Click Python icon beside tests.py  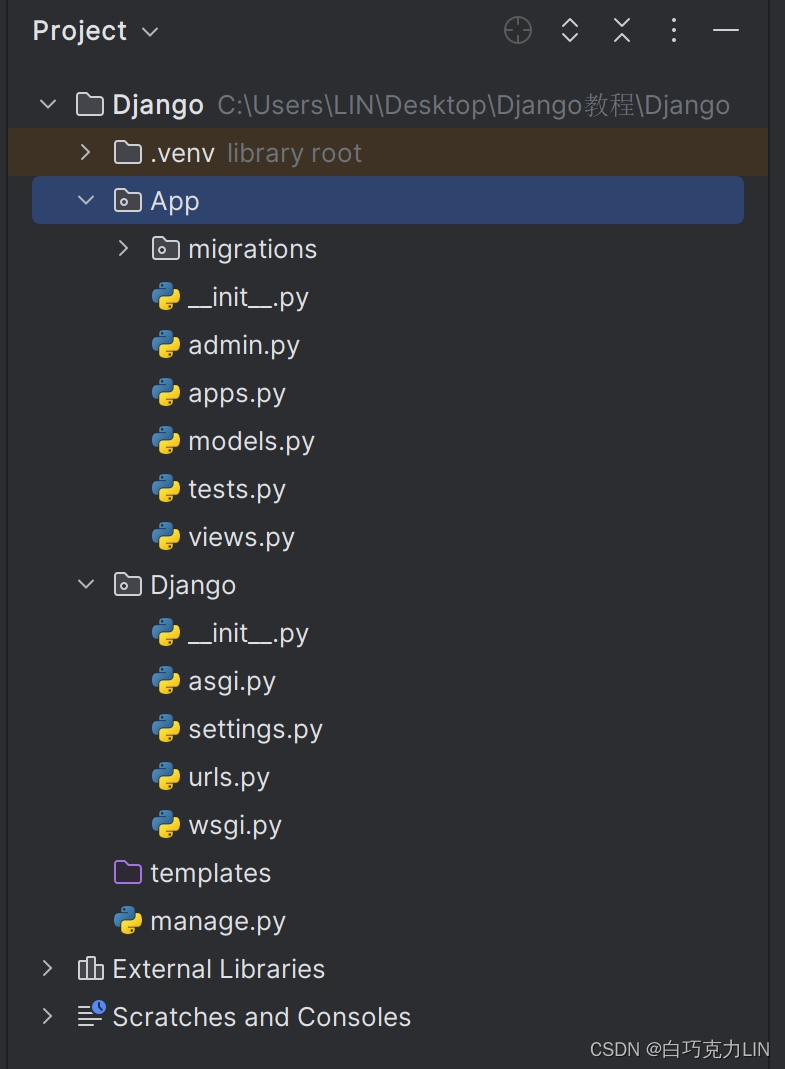tap(166, 489)
